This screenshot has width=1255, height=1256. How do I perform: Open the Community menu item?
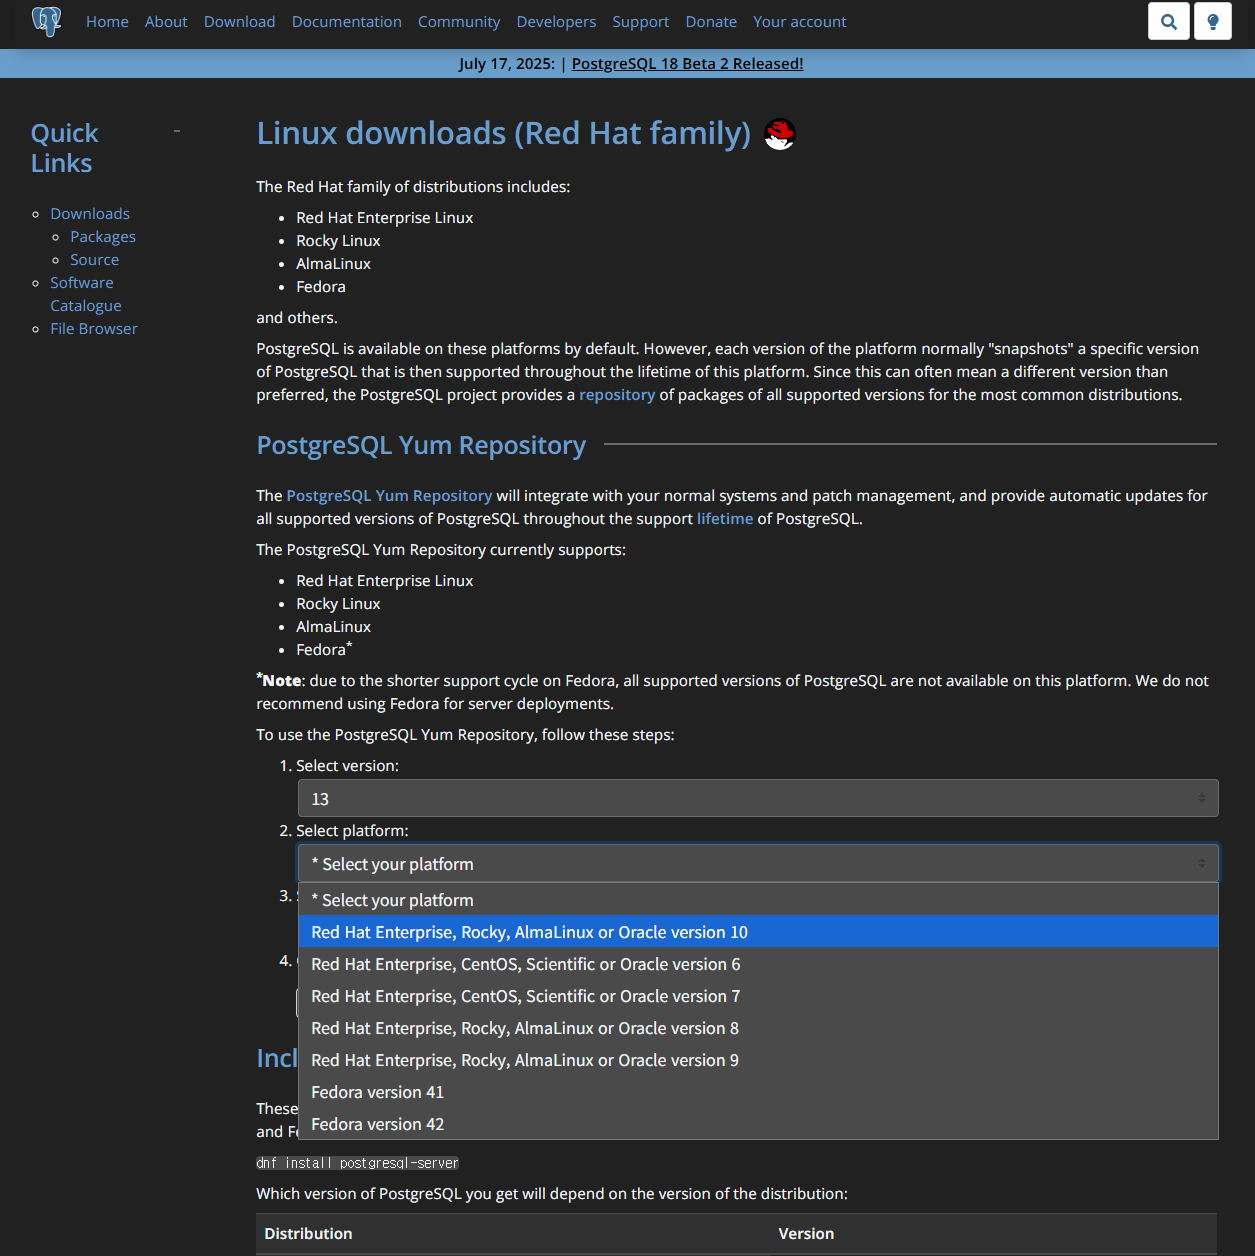pyautogui.click(x=459, y=21)
